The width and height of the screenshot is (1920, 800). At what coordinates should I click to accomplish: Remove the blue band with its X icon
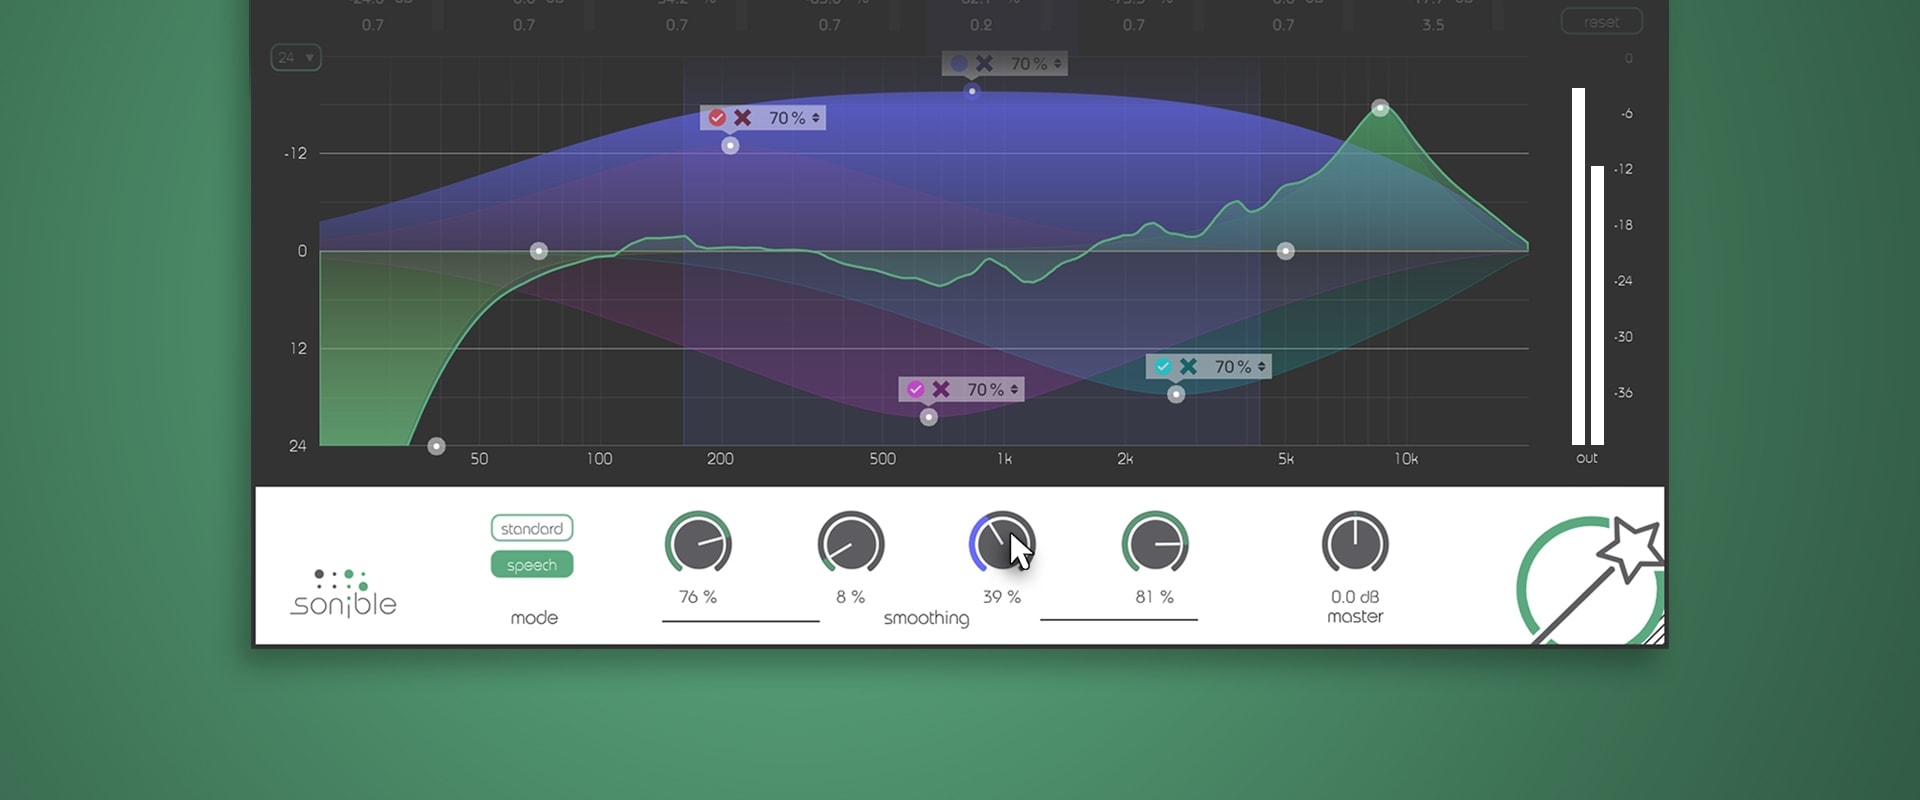coord(984,64)
